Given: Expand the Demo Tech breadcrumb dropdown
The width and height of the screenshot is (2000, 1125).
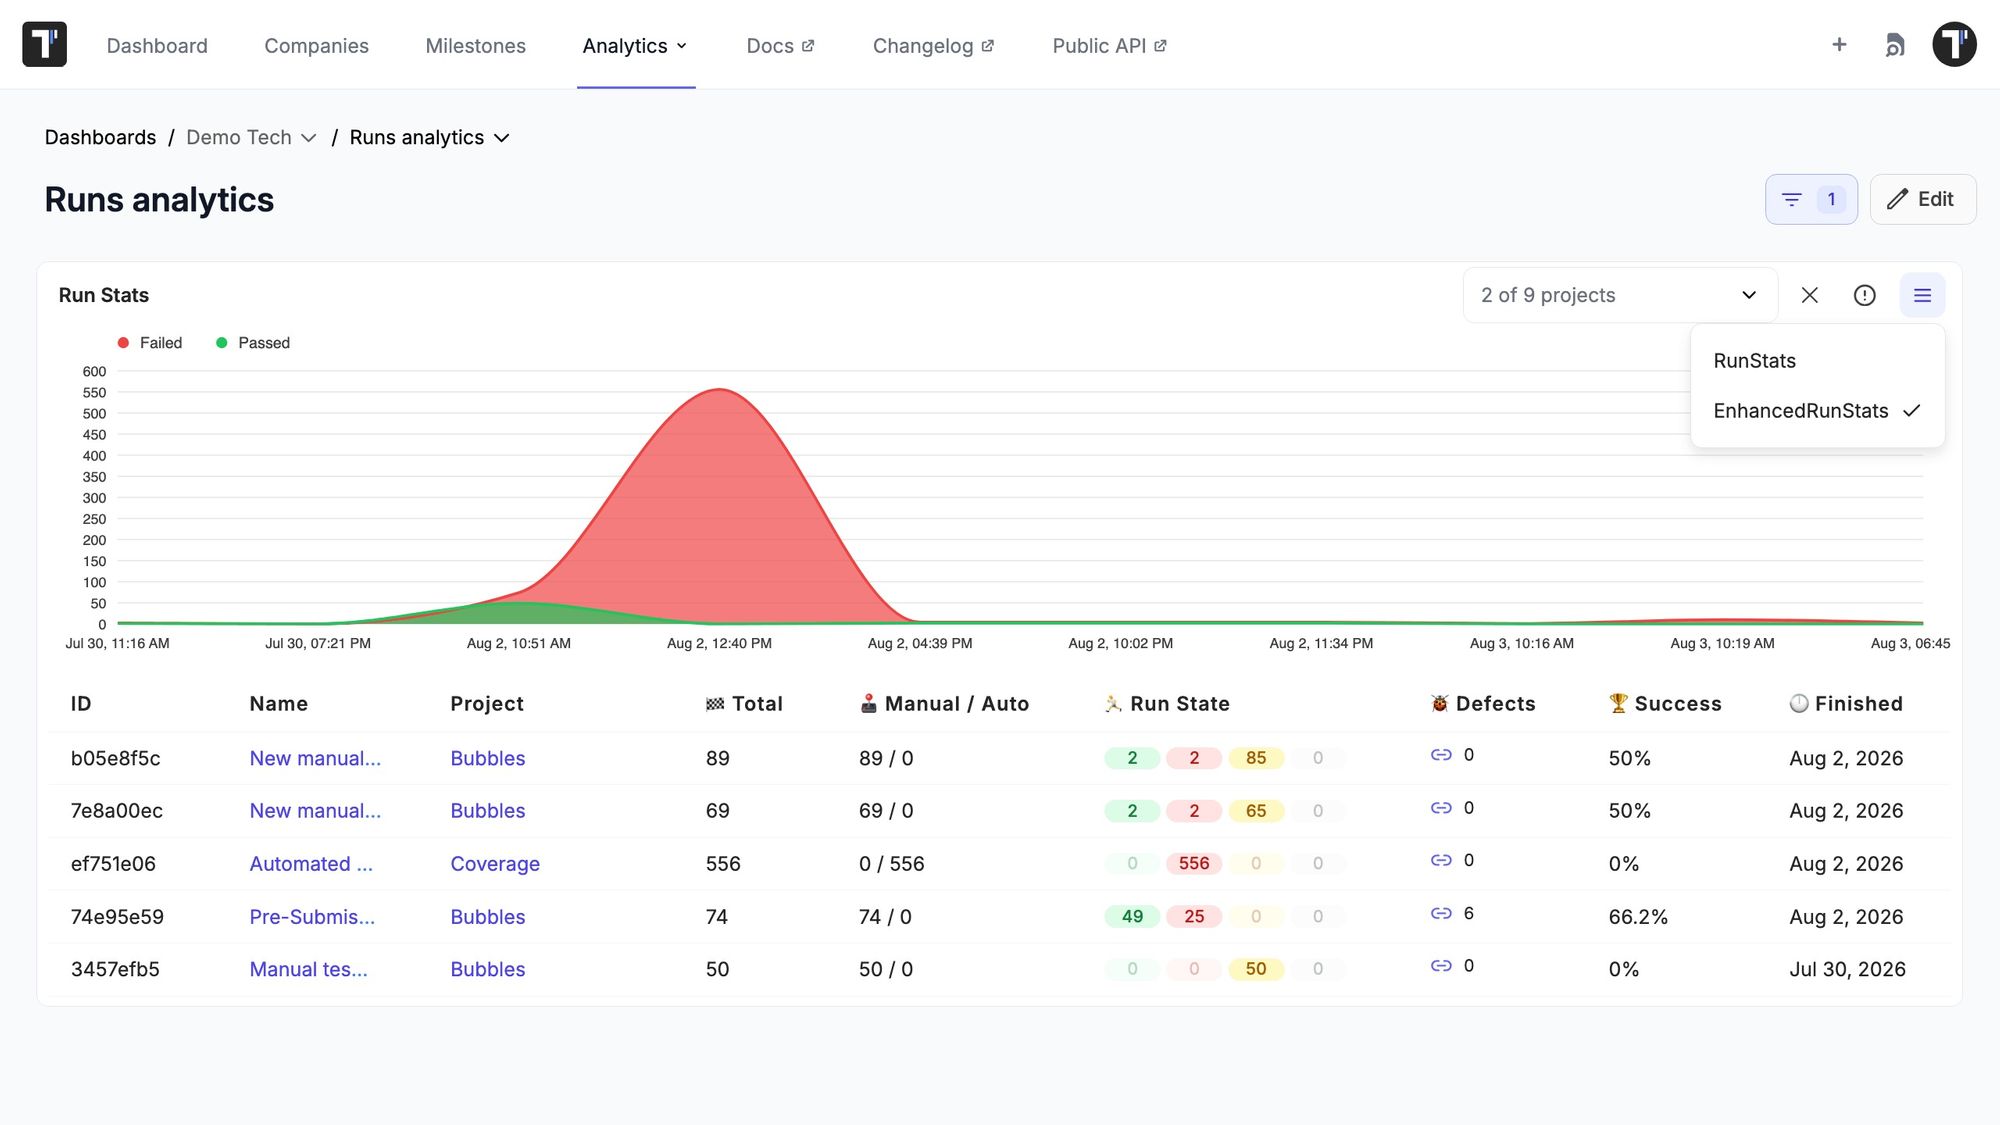Looking at the screenshot, I should [251, 138].
